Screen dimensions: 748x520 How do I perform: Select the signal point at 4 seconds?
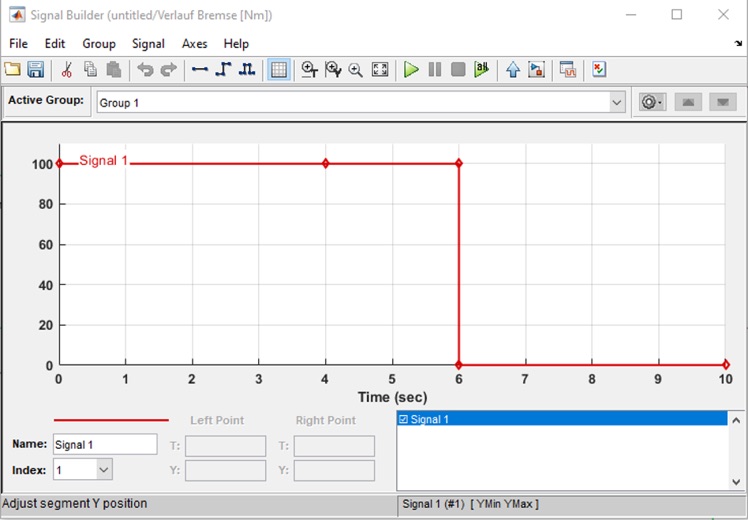[x=325, y=163]
